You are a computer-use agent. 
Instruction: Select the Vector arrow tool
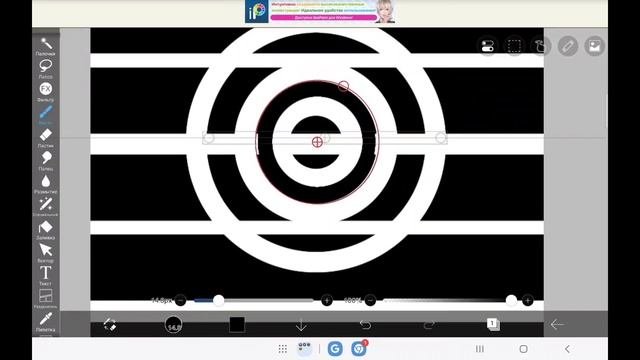coord(46,253)
